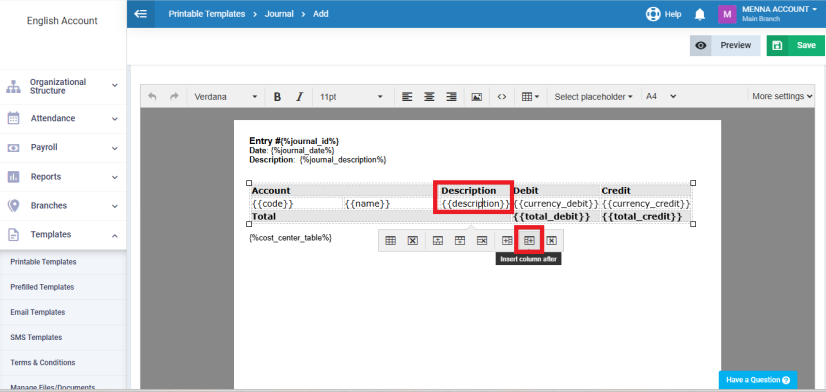Click the Bold formatting icon

coord(278,97)
